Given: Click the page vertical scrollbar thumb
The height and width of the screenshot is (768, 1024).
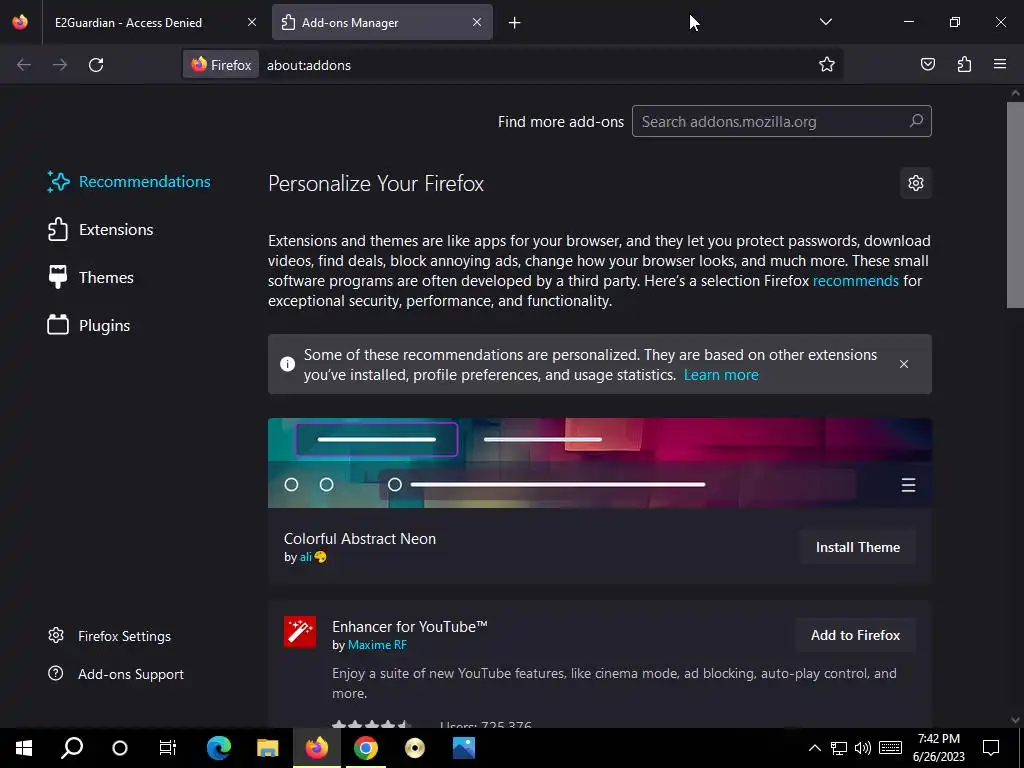Looking at the screenshot, I should 1016,204.
